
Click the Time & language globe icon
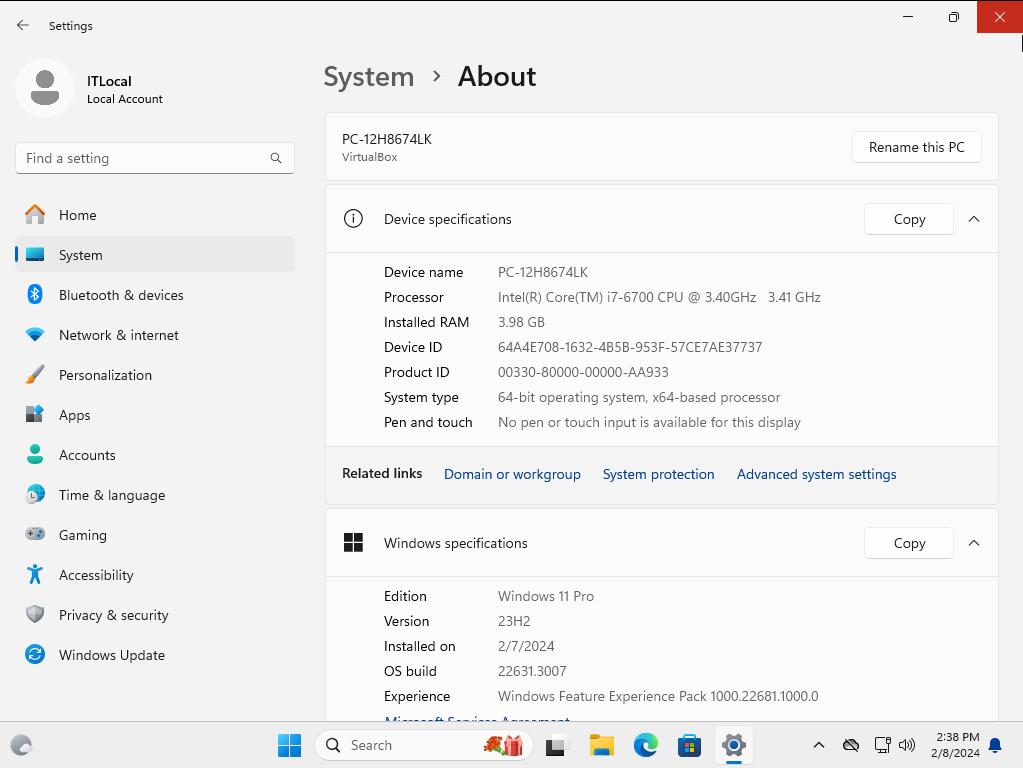pos(35,495)
